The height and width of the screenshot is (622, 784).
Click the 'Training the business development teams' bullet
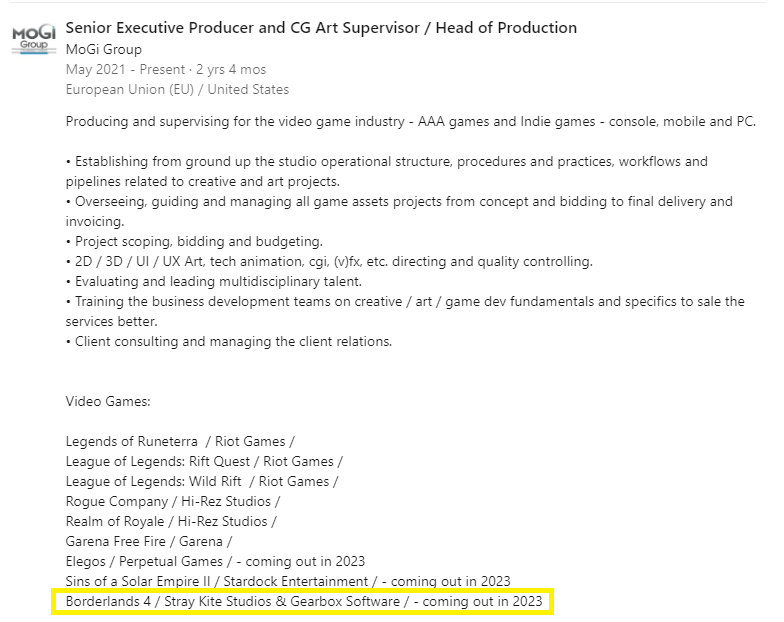[x=405, y=301]
